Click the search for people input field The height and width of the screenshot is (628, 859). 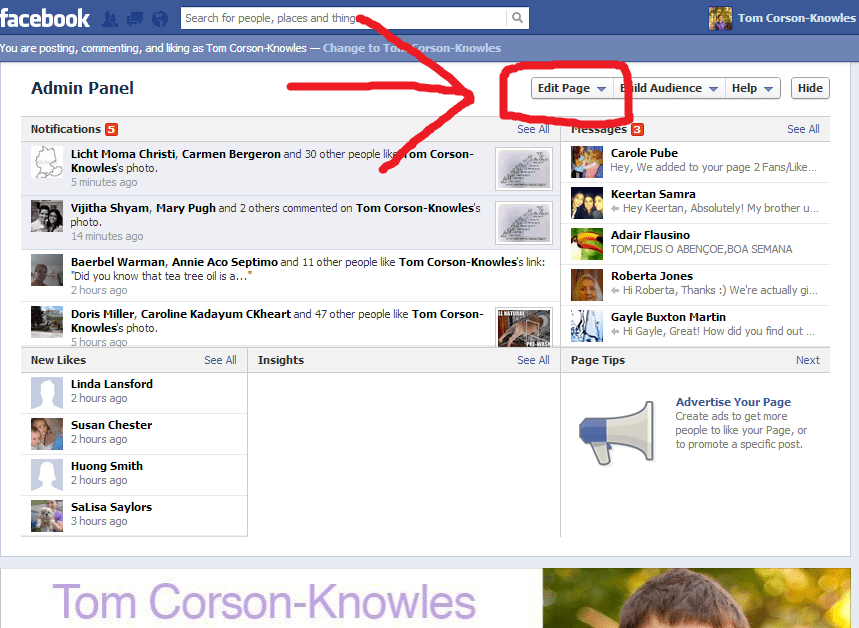point(343,18)
